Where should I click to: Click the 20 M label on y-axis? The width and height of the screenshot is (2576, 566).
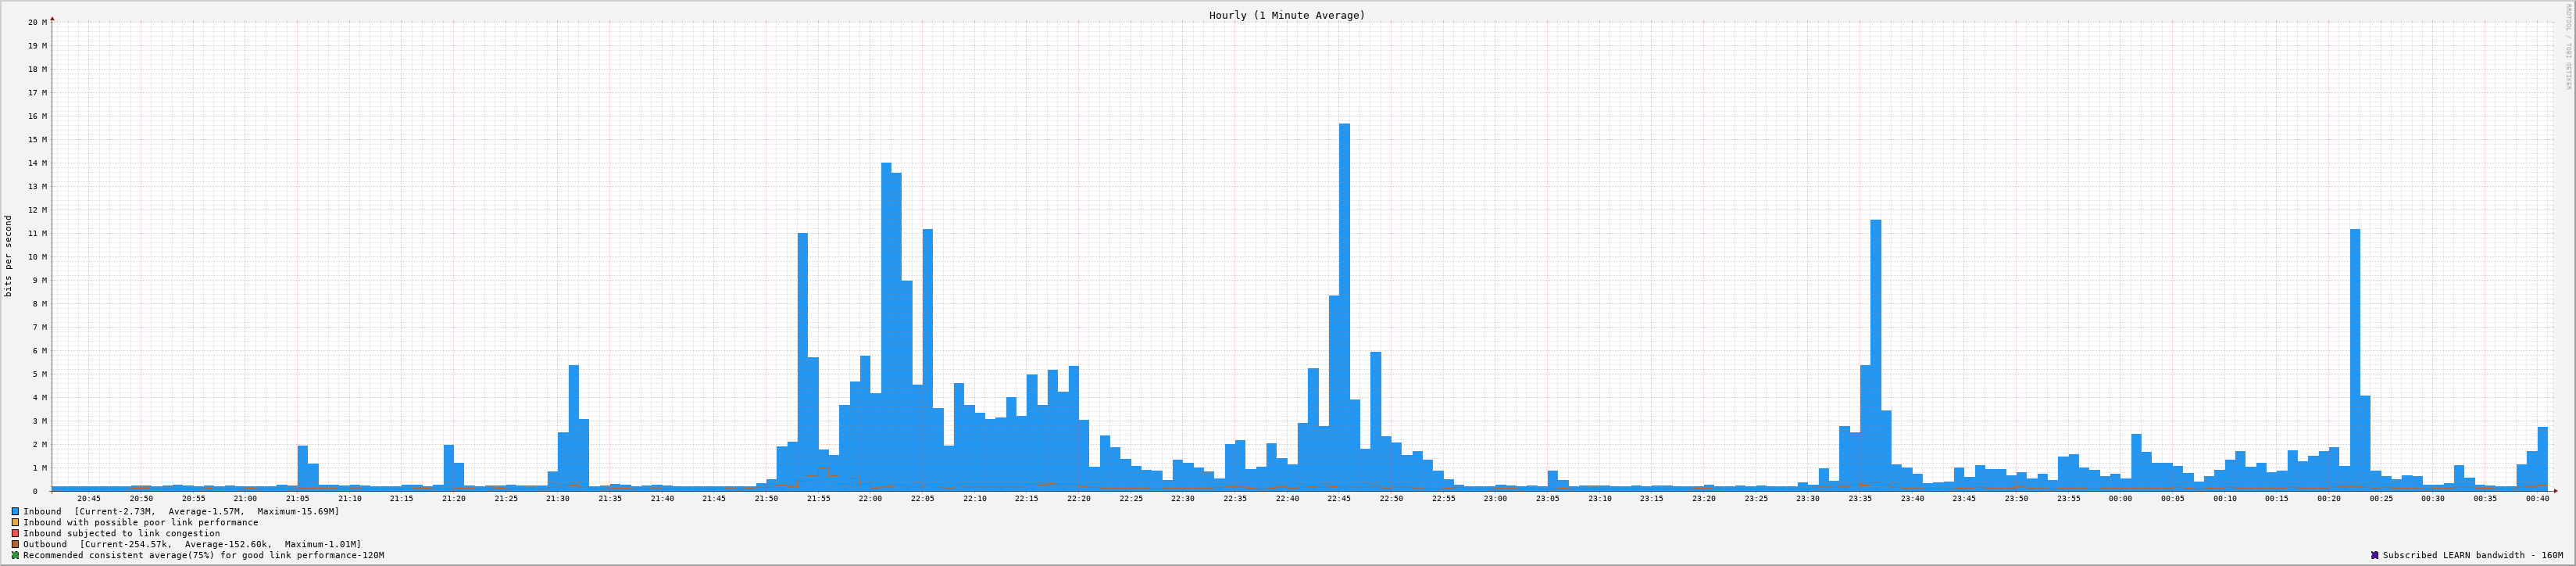click(37, 22)
